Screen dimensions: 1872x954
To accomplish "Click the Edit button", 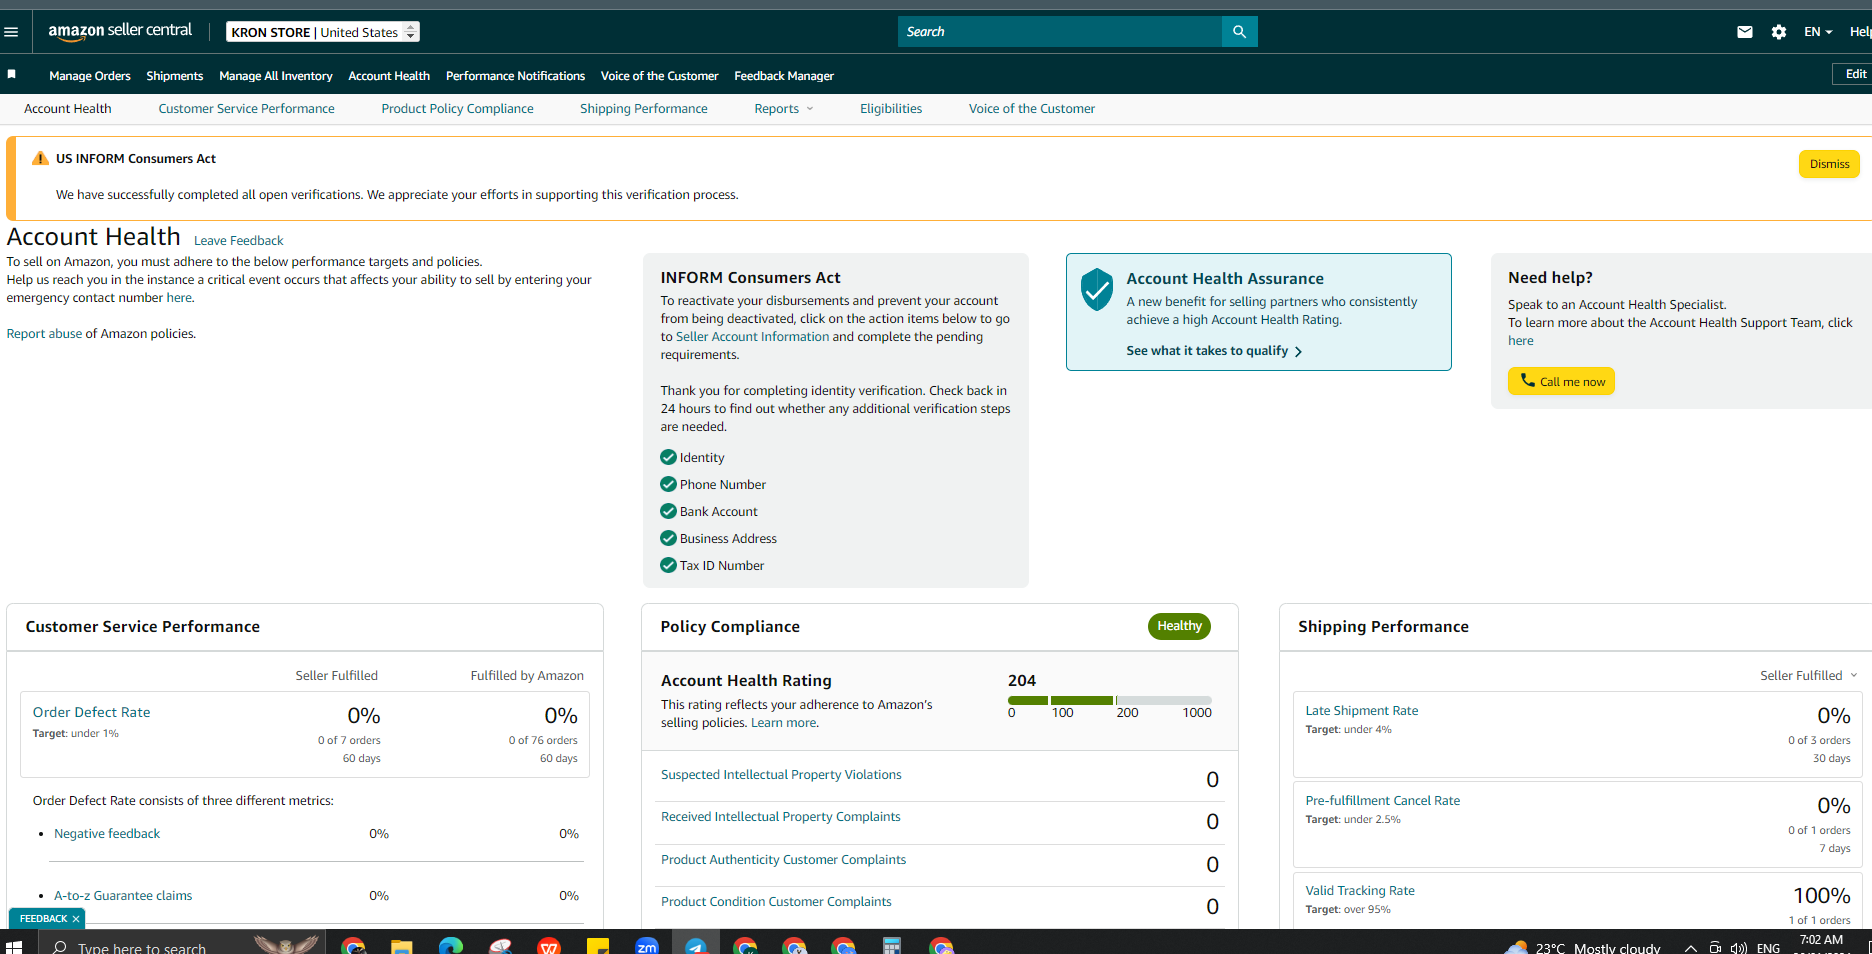I will pos(1855,74).
